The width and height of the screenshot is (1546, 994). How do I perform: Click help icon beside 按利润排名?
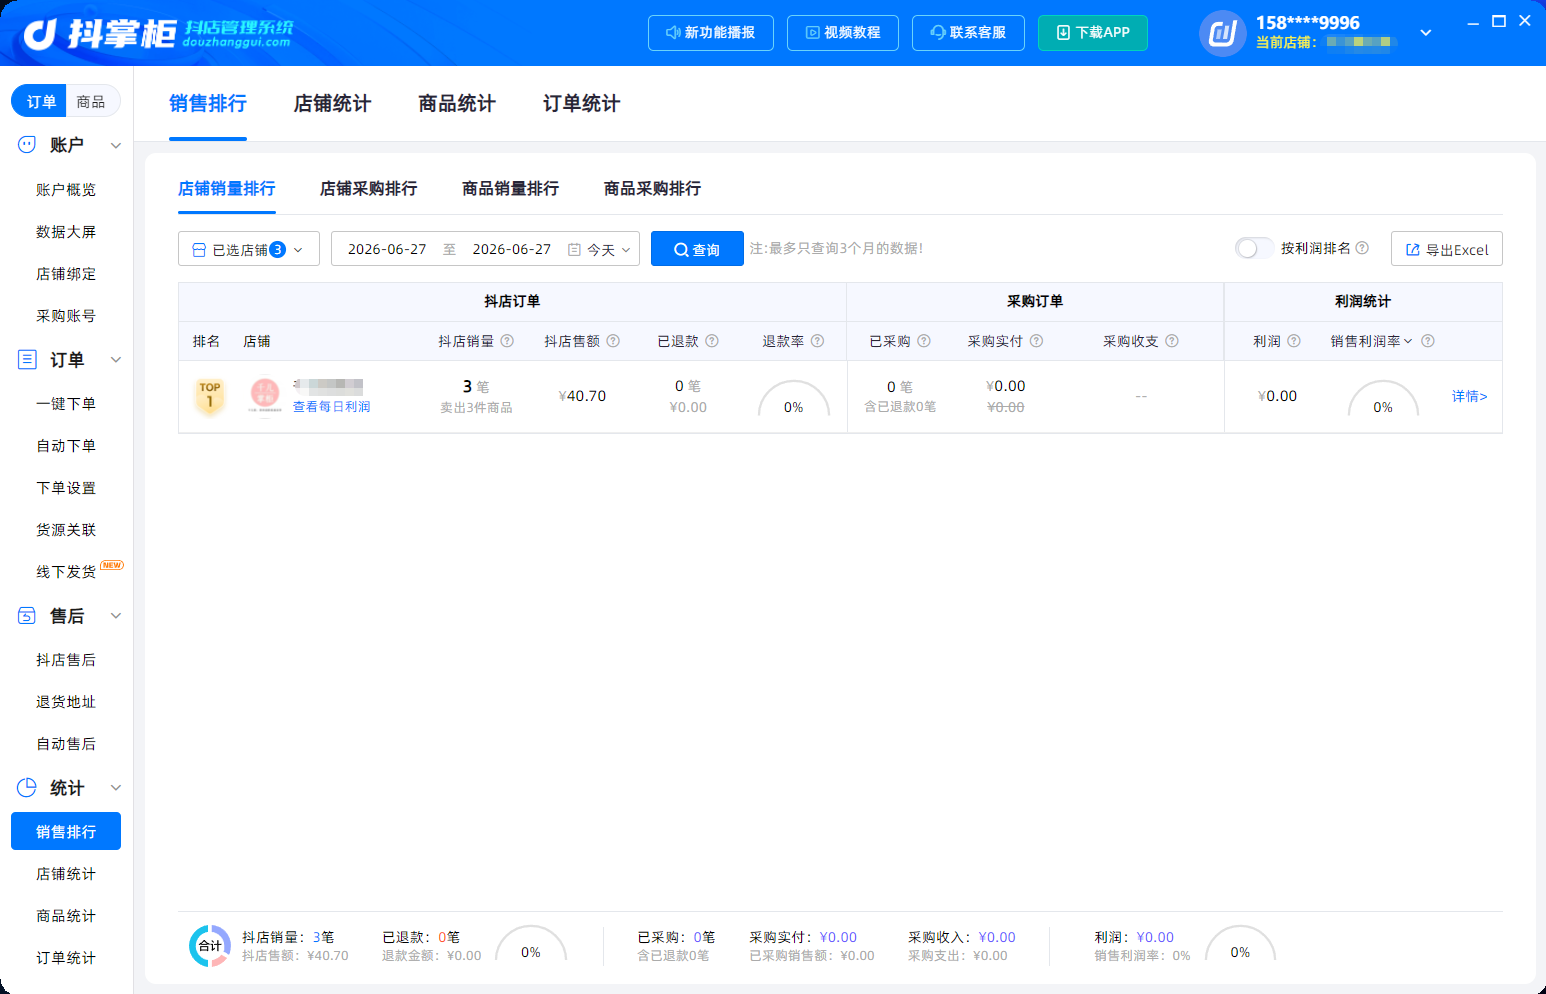[x=1362, y=248]
